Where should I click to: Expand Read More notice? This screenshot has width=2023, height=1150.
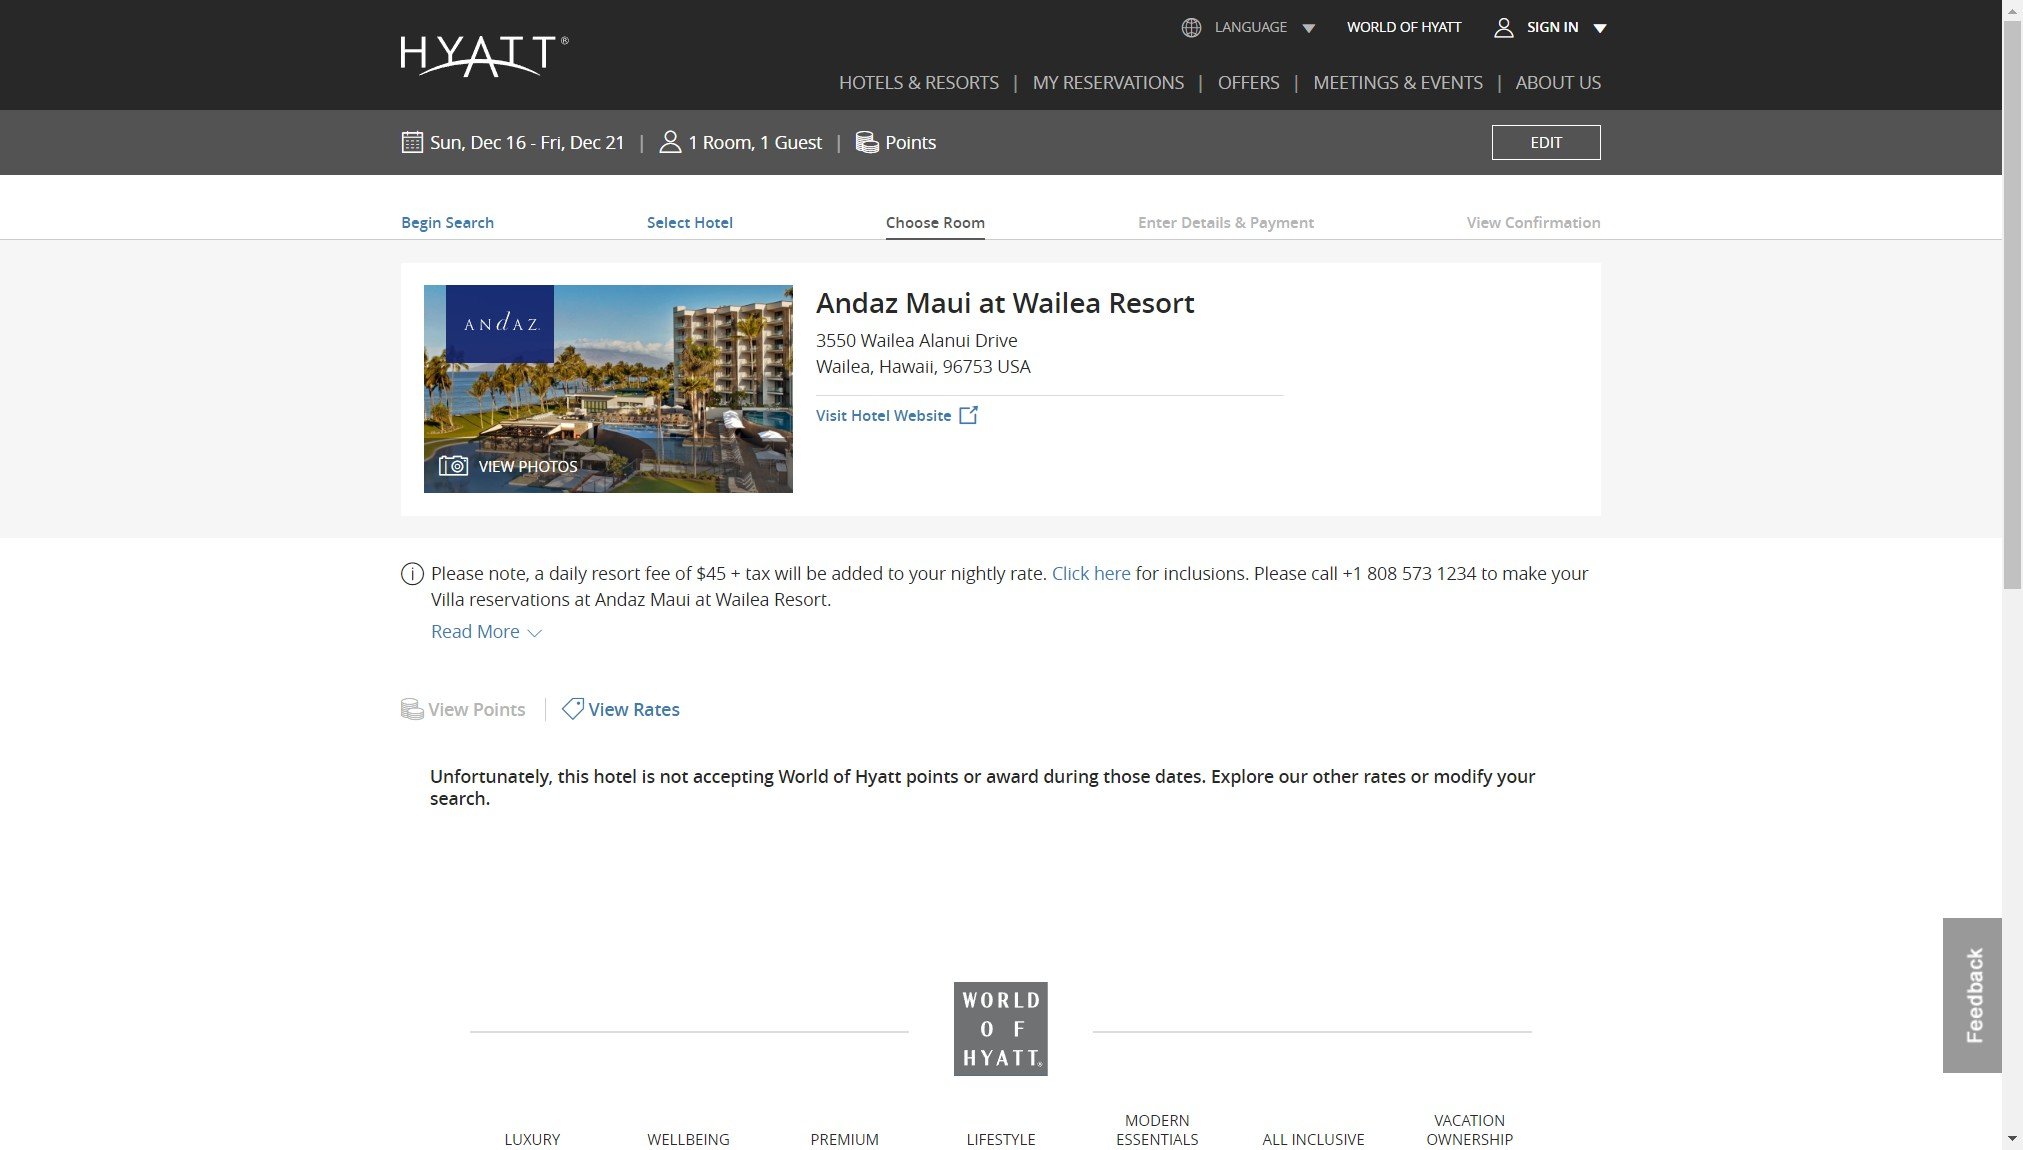click(x=486, y=632)
